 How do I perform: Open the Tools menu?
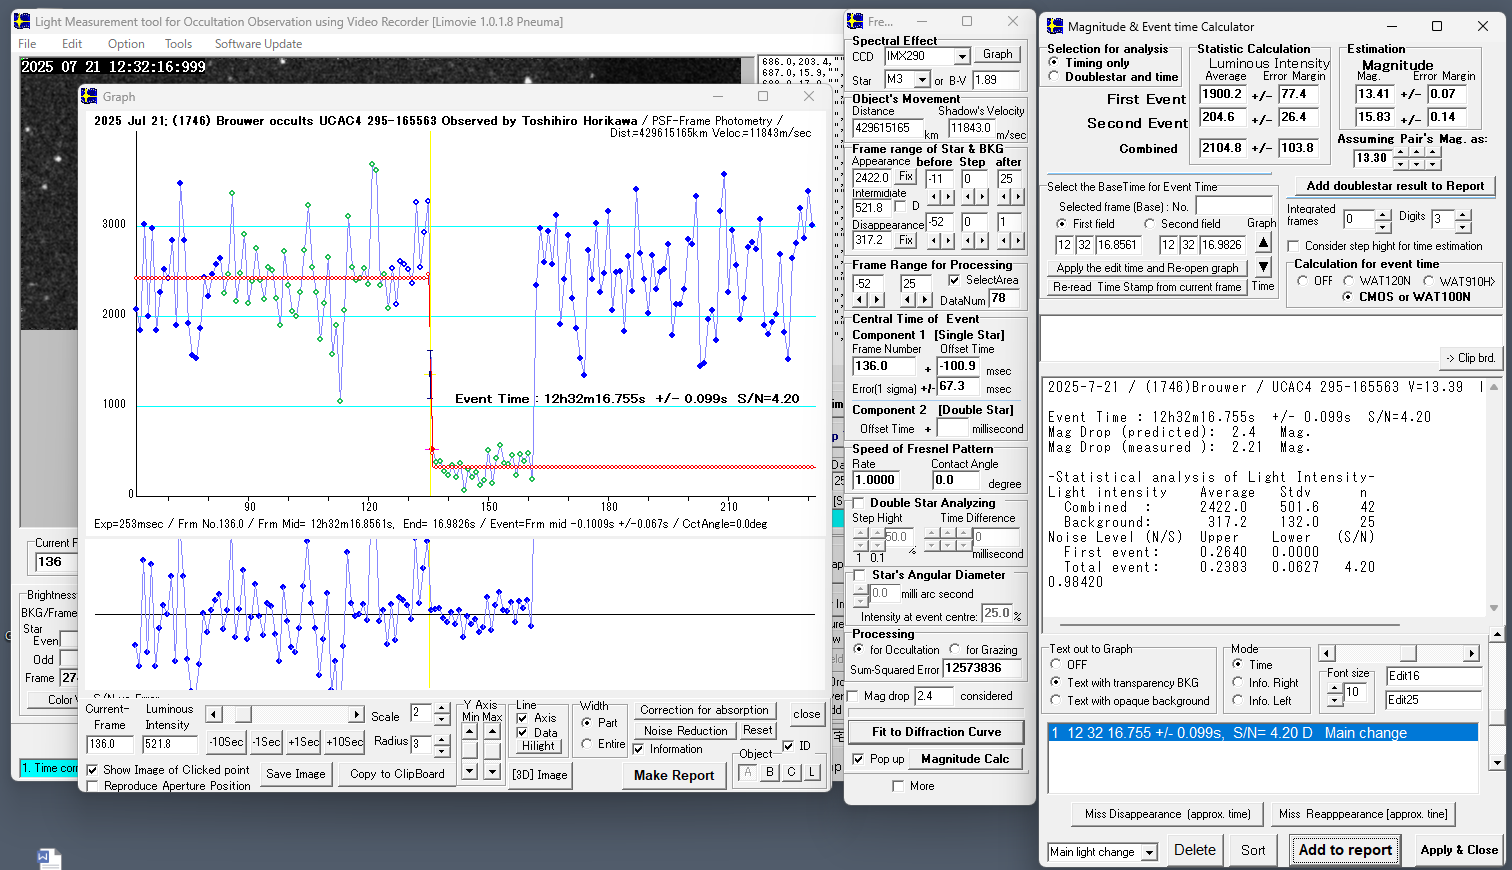coord(178,44)
